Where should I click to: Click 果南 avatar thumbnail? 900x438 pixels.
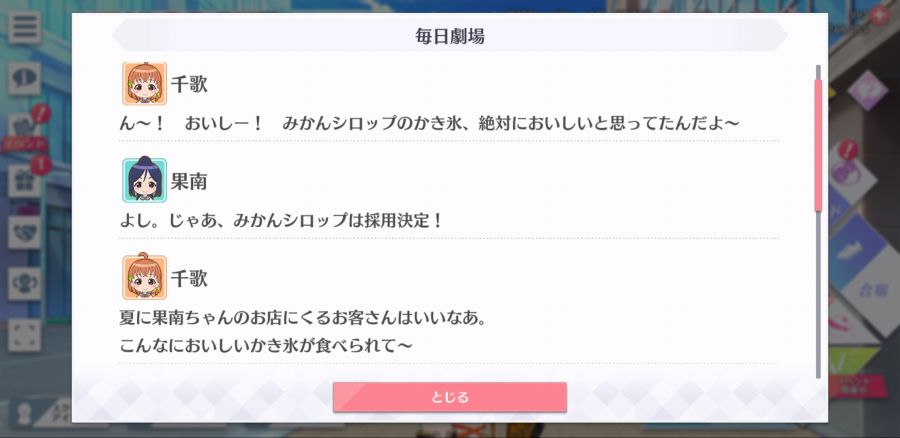click(x=145, y=180)
